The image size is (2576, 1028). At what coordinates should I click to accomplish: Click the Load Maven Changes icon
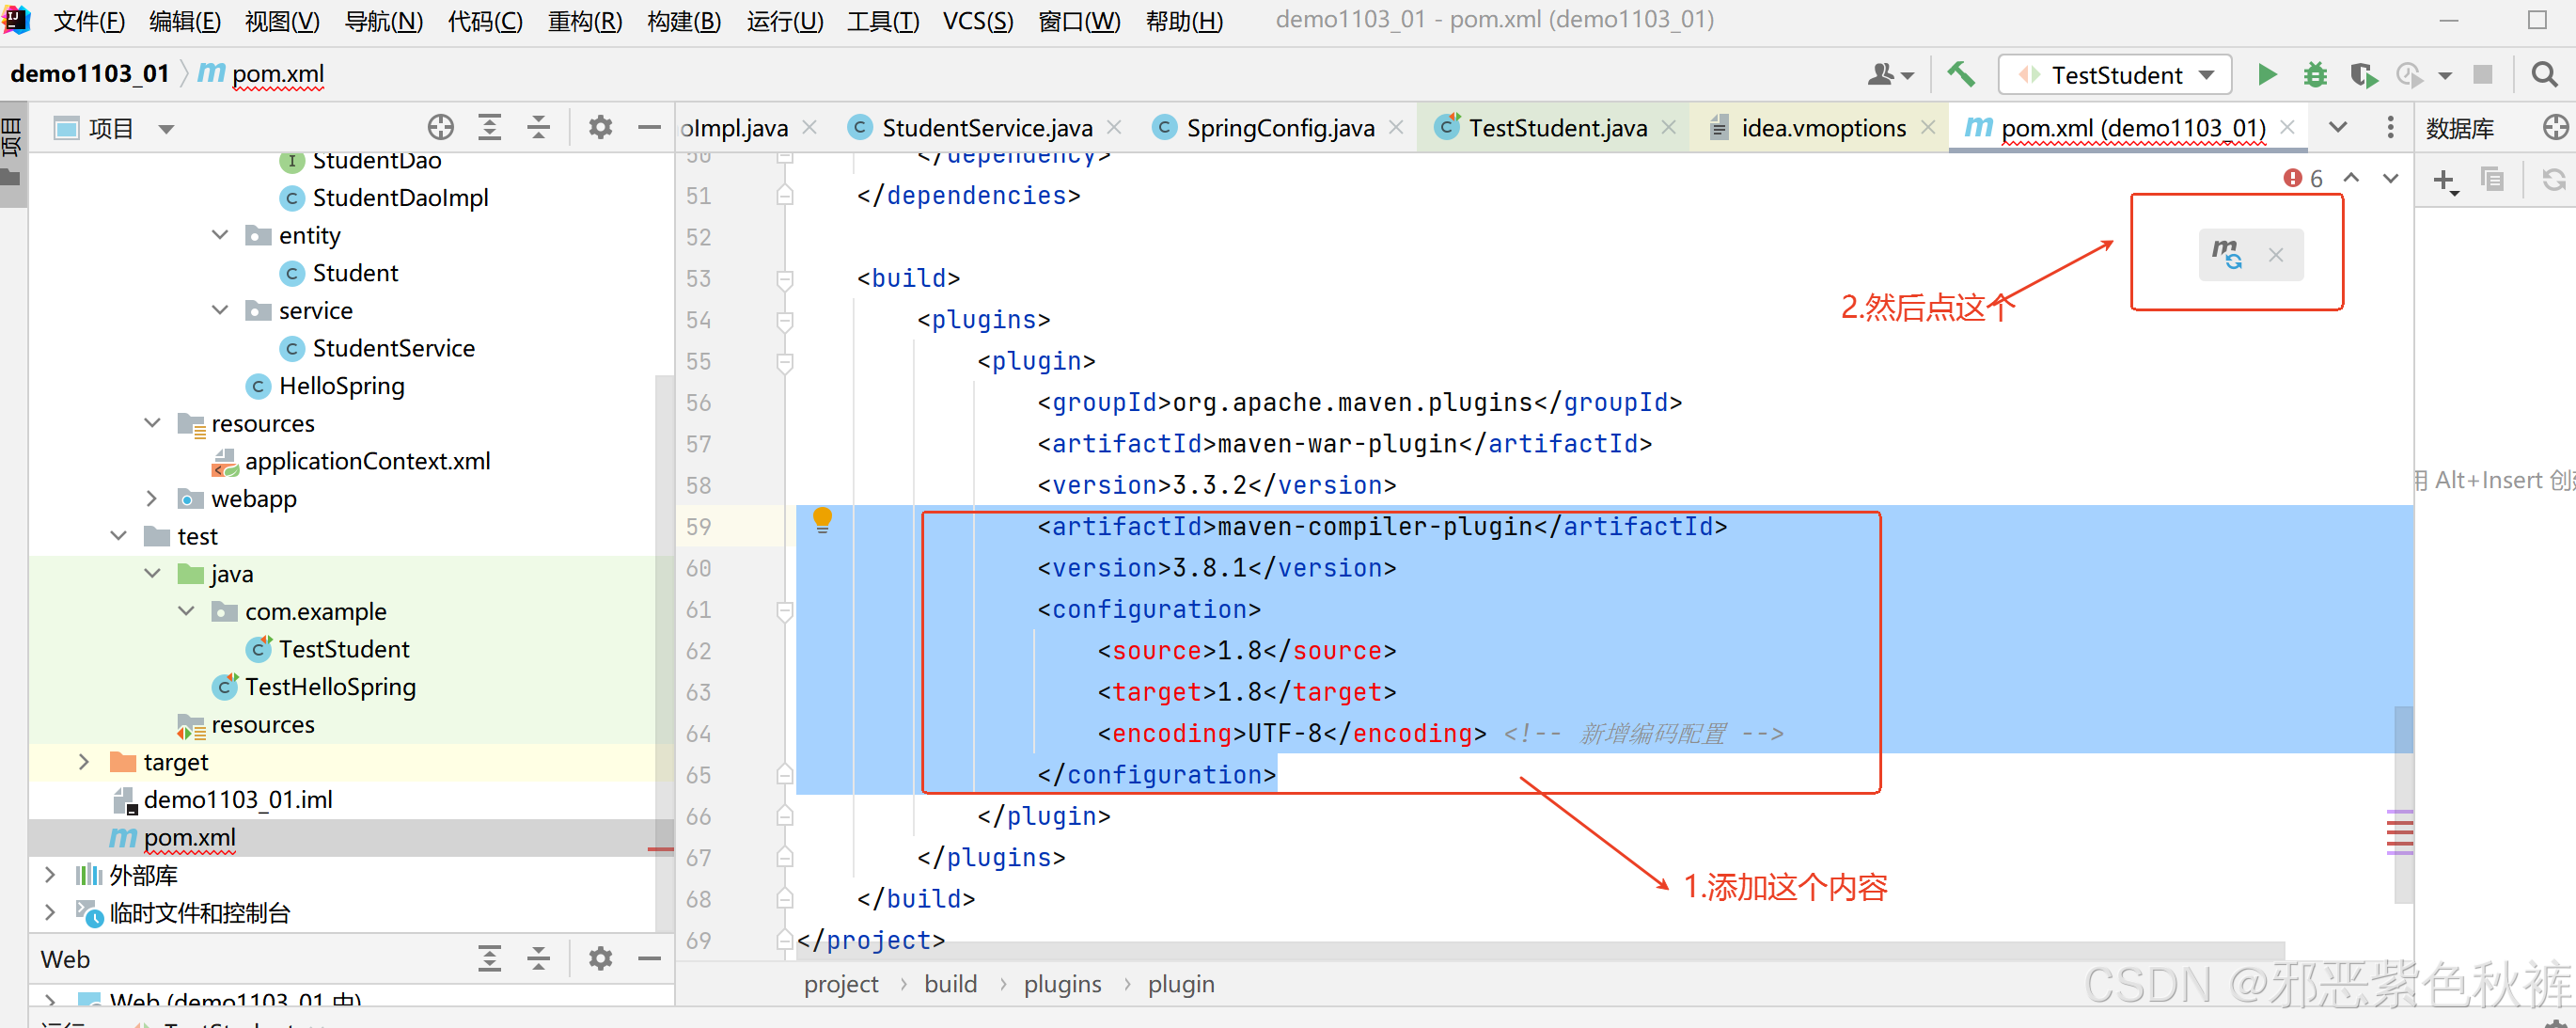[2226, 254]
